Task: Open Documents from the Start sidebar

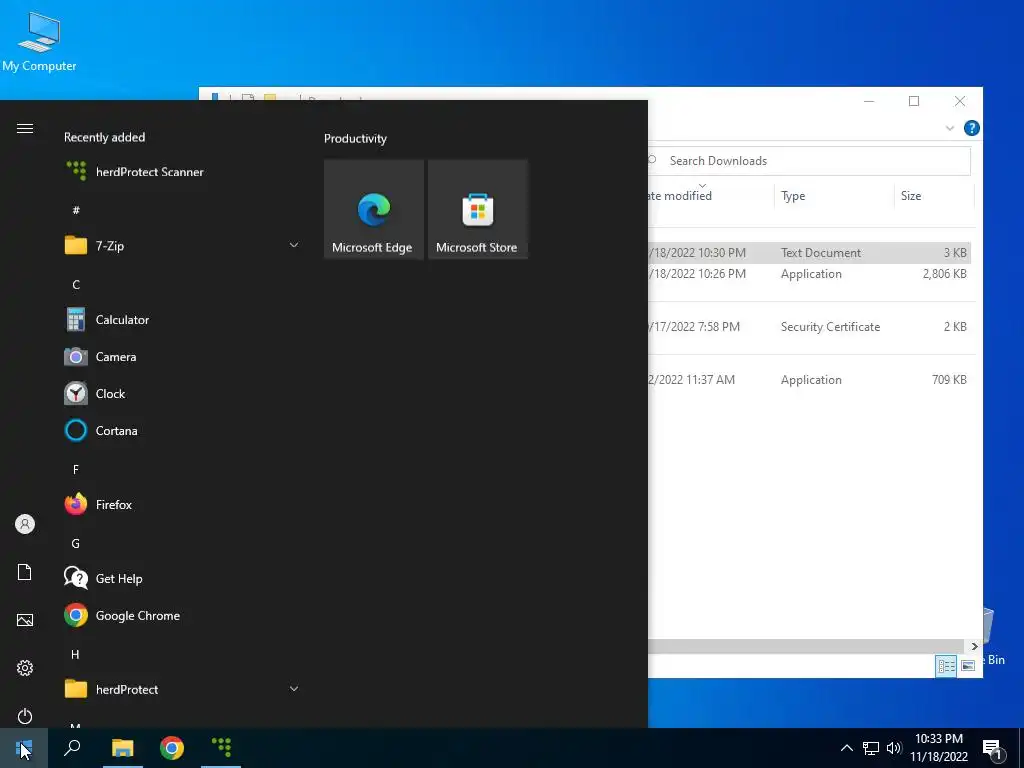Action: pos(25,572)
